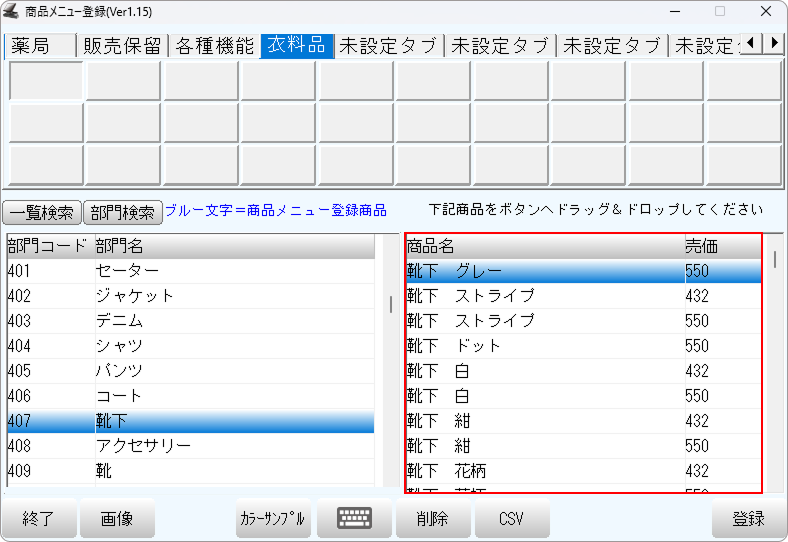Viewport: 788px width, 542px height.
Task: Click the 登録 button
Action: click(x=747, y=518)
